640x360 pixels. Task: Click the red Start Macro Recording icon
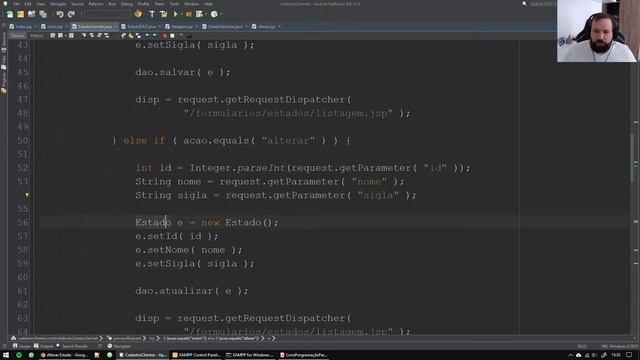tap(164, 36)
